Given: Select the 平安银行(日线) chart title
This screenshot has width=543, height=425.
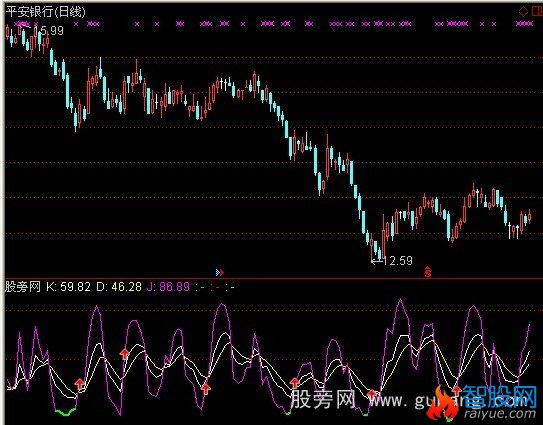Looking at the screenshot, I should click(x=46, y=12).
